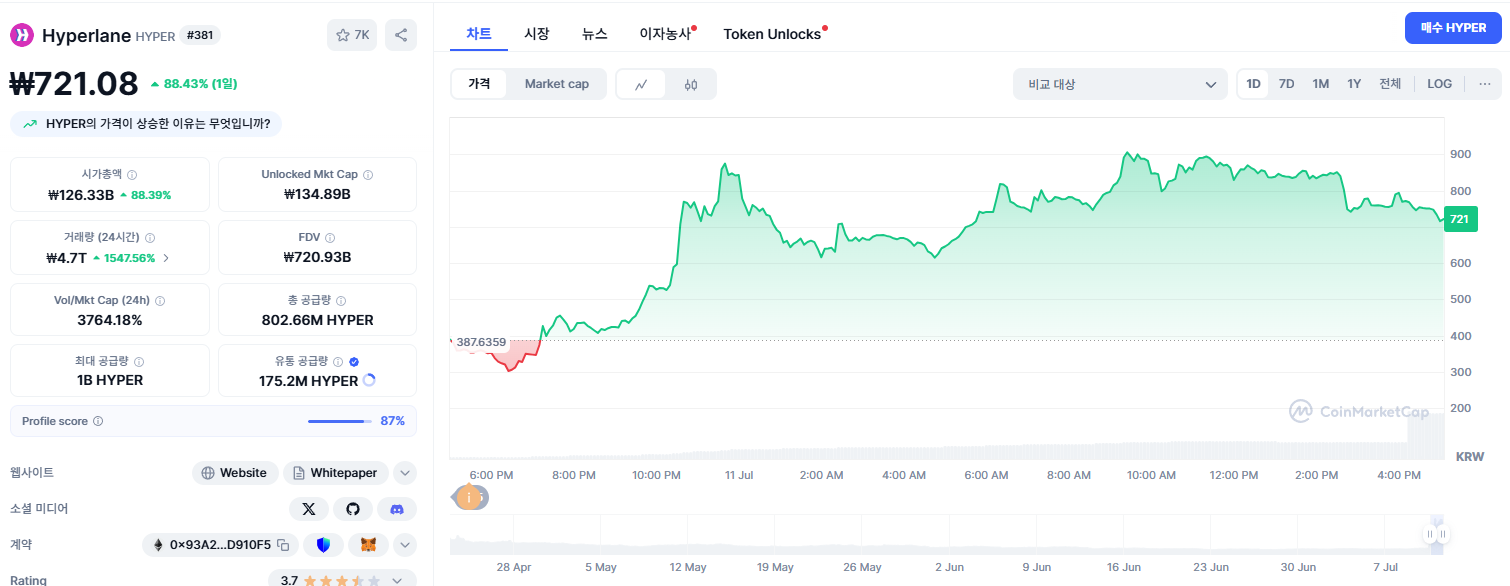Image resolution: width=1510 pixels, height=586 pixels.
Task: Open the Whitepaper link
Action: pos(336,473)
